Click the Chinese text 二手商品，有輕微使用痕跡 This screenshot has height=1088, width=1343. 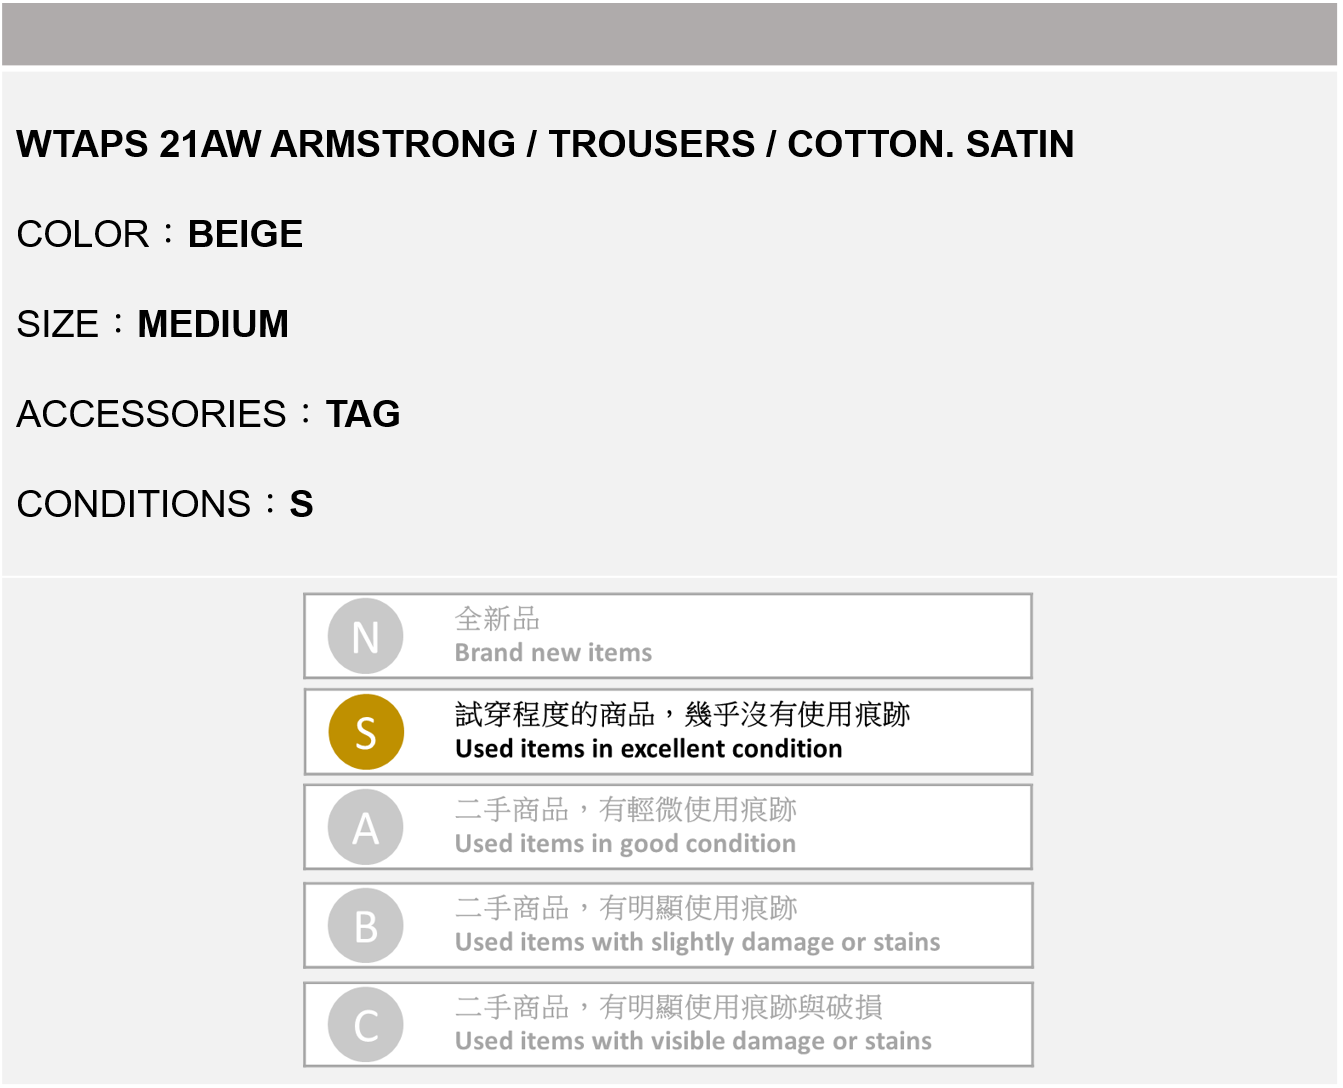(x=626, y=809)
